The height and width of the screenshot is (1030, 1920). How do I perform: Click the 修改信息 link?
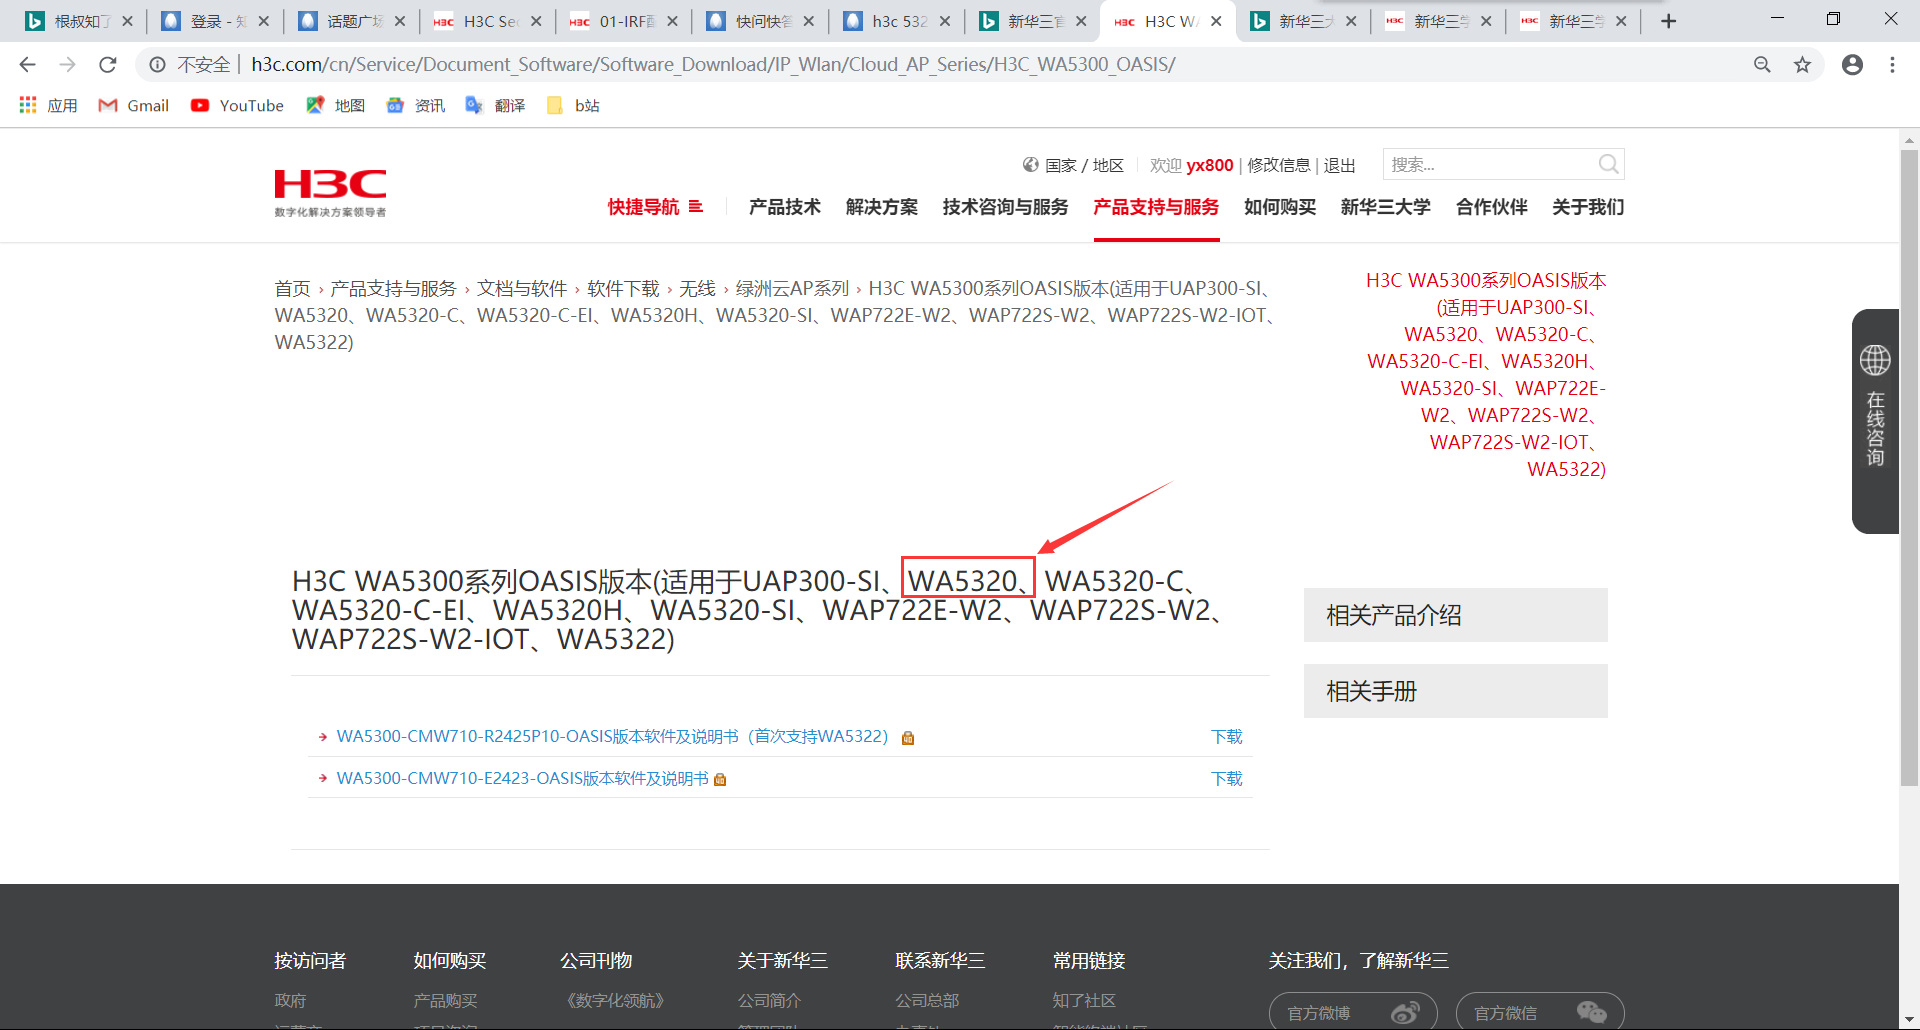1279,165
